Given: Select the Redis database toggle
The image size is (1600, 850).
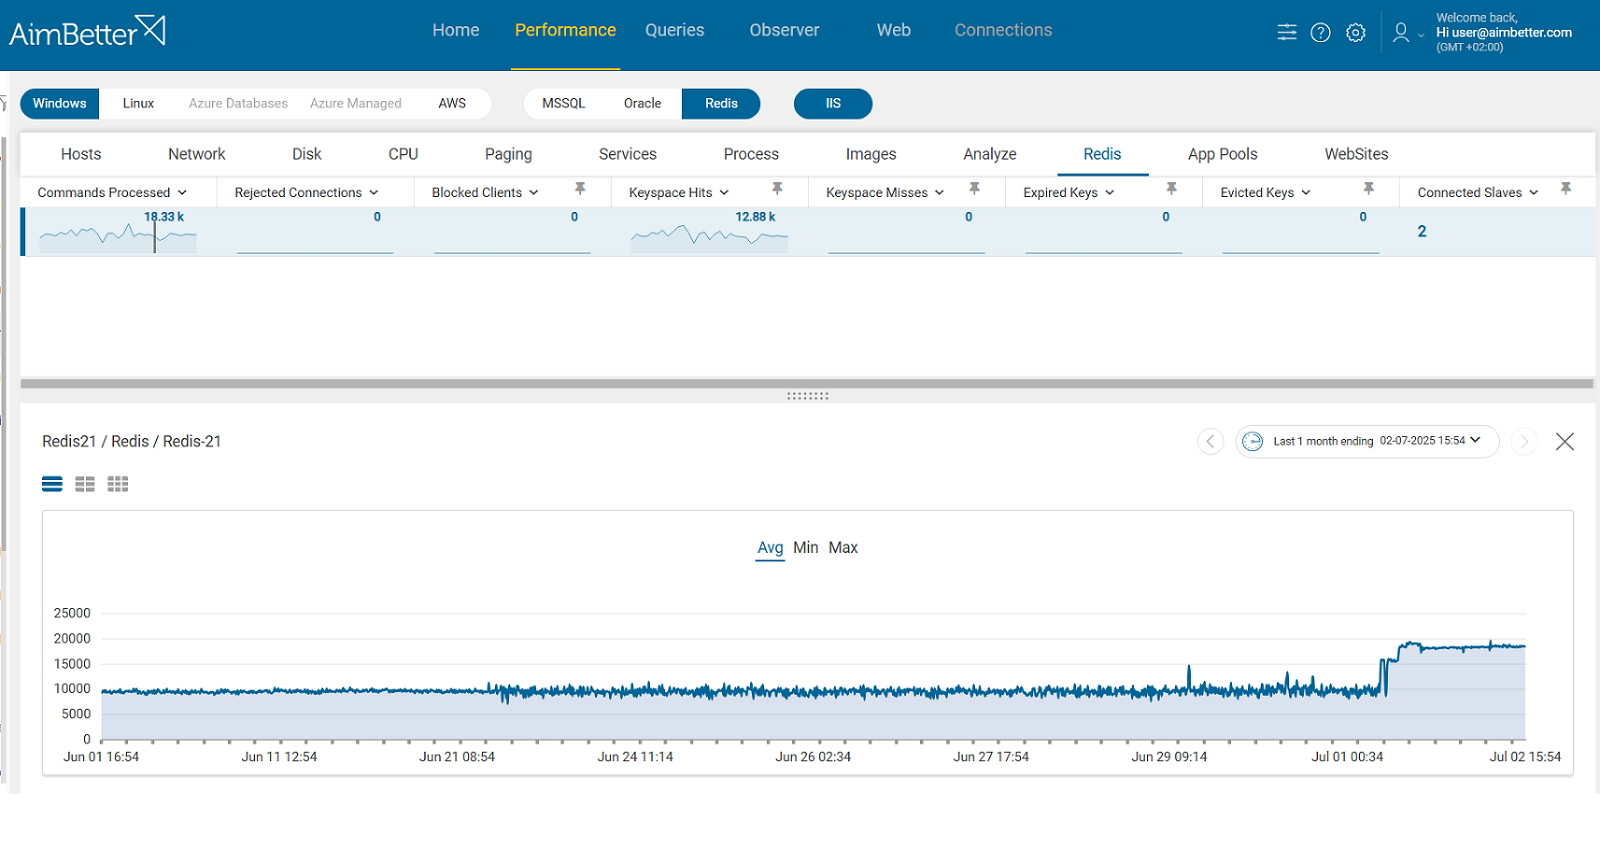Looking at the screenshot, I should point(721,104).
